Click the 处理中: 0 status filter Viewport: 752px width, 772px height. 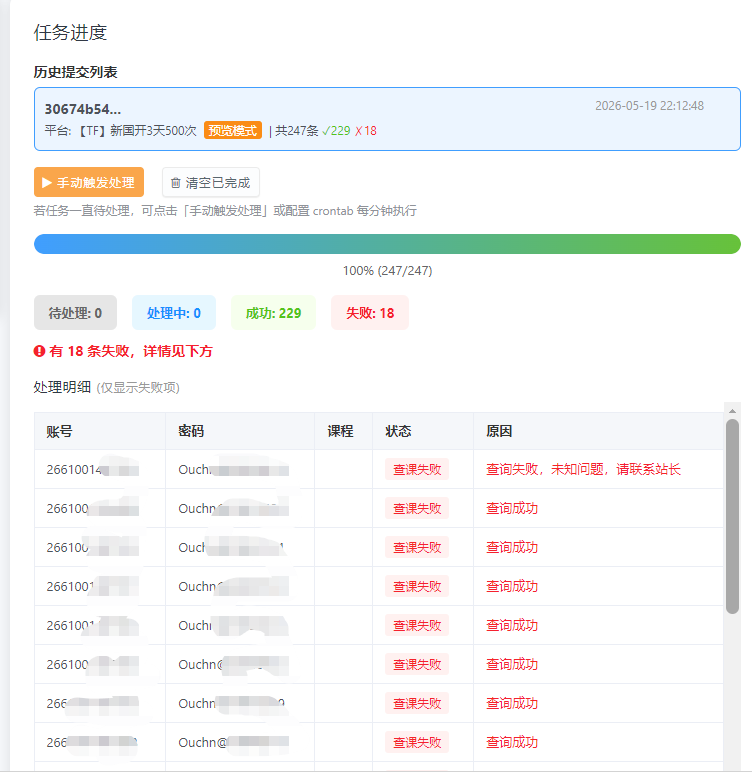click(174, 313)
